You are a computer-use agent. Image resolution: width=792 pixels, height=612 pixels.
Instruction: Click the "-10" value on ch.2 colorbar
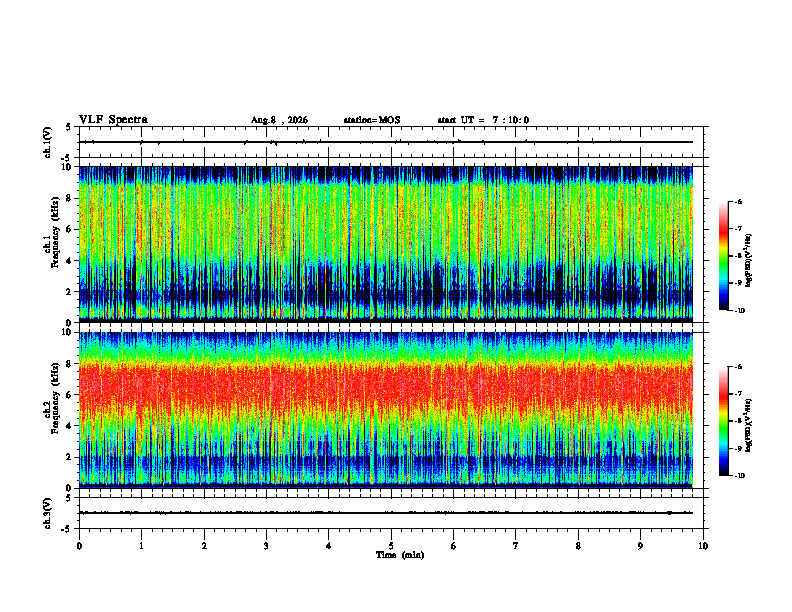point(739,476)
